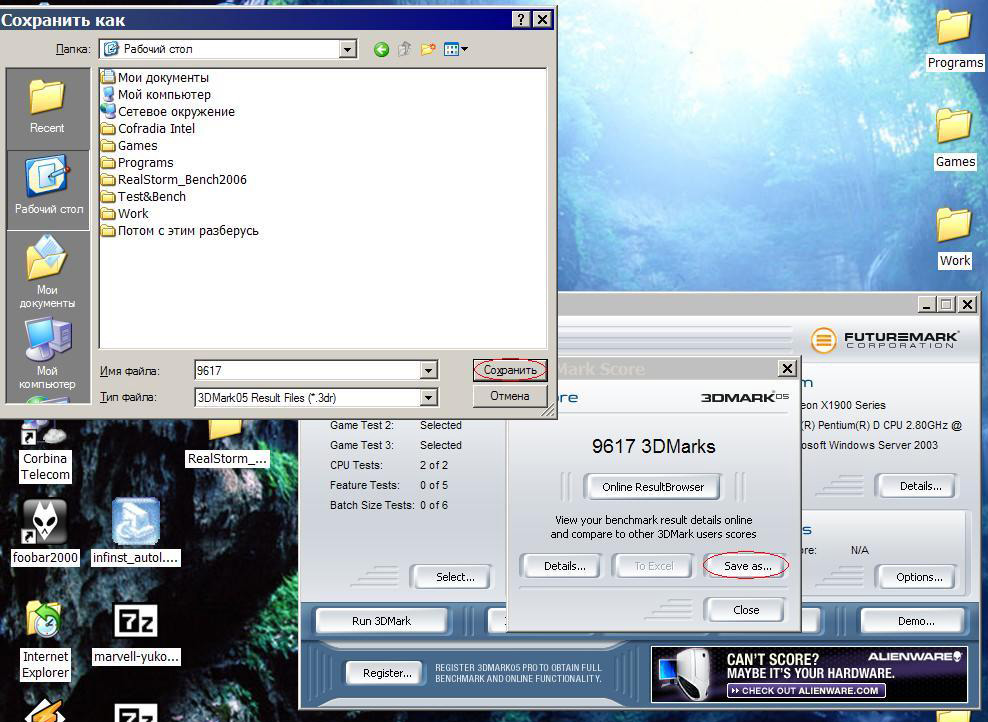The height and width of the screenshot is (722, 988).
Task: Click the Futuremark Corporation logo
Action: click(x=885, y=340)
